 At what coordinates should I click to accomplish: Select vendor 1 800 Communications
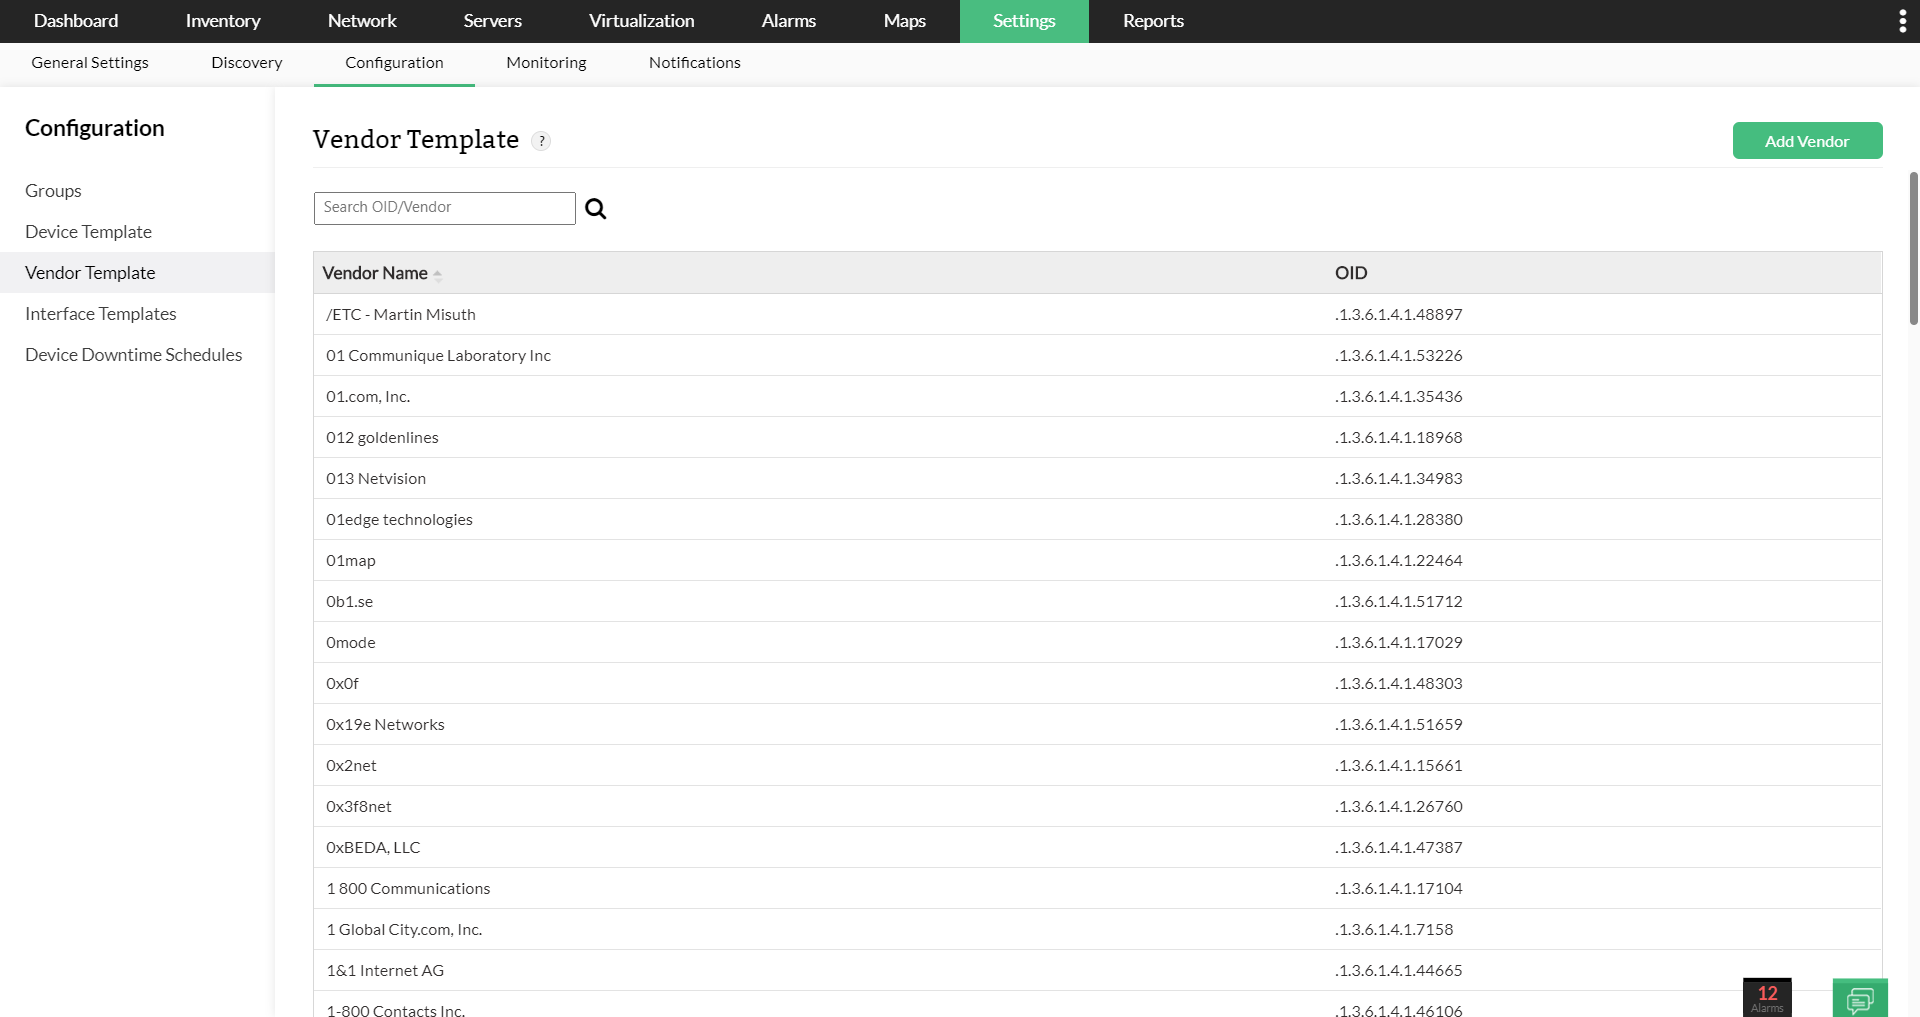click(408, 889)
